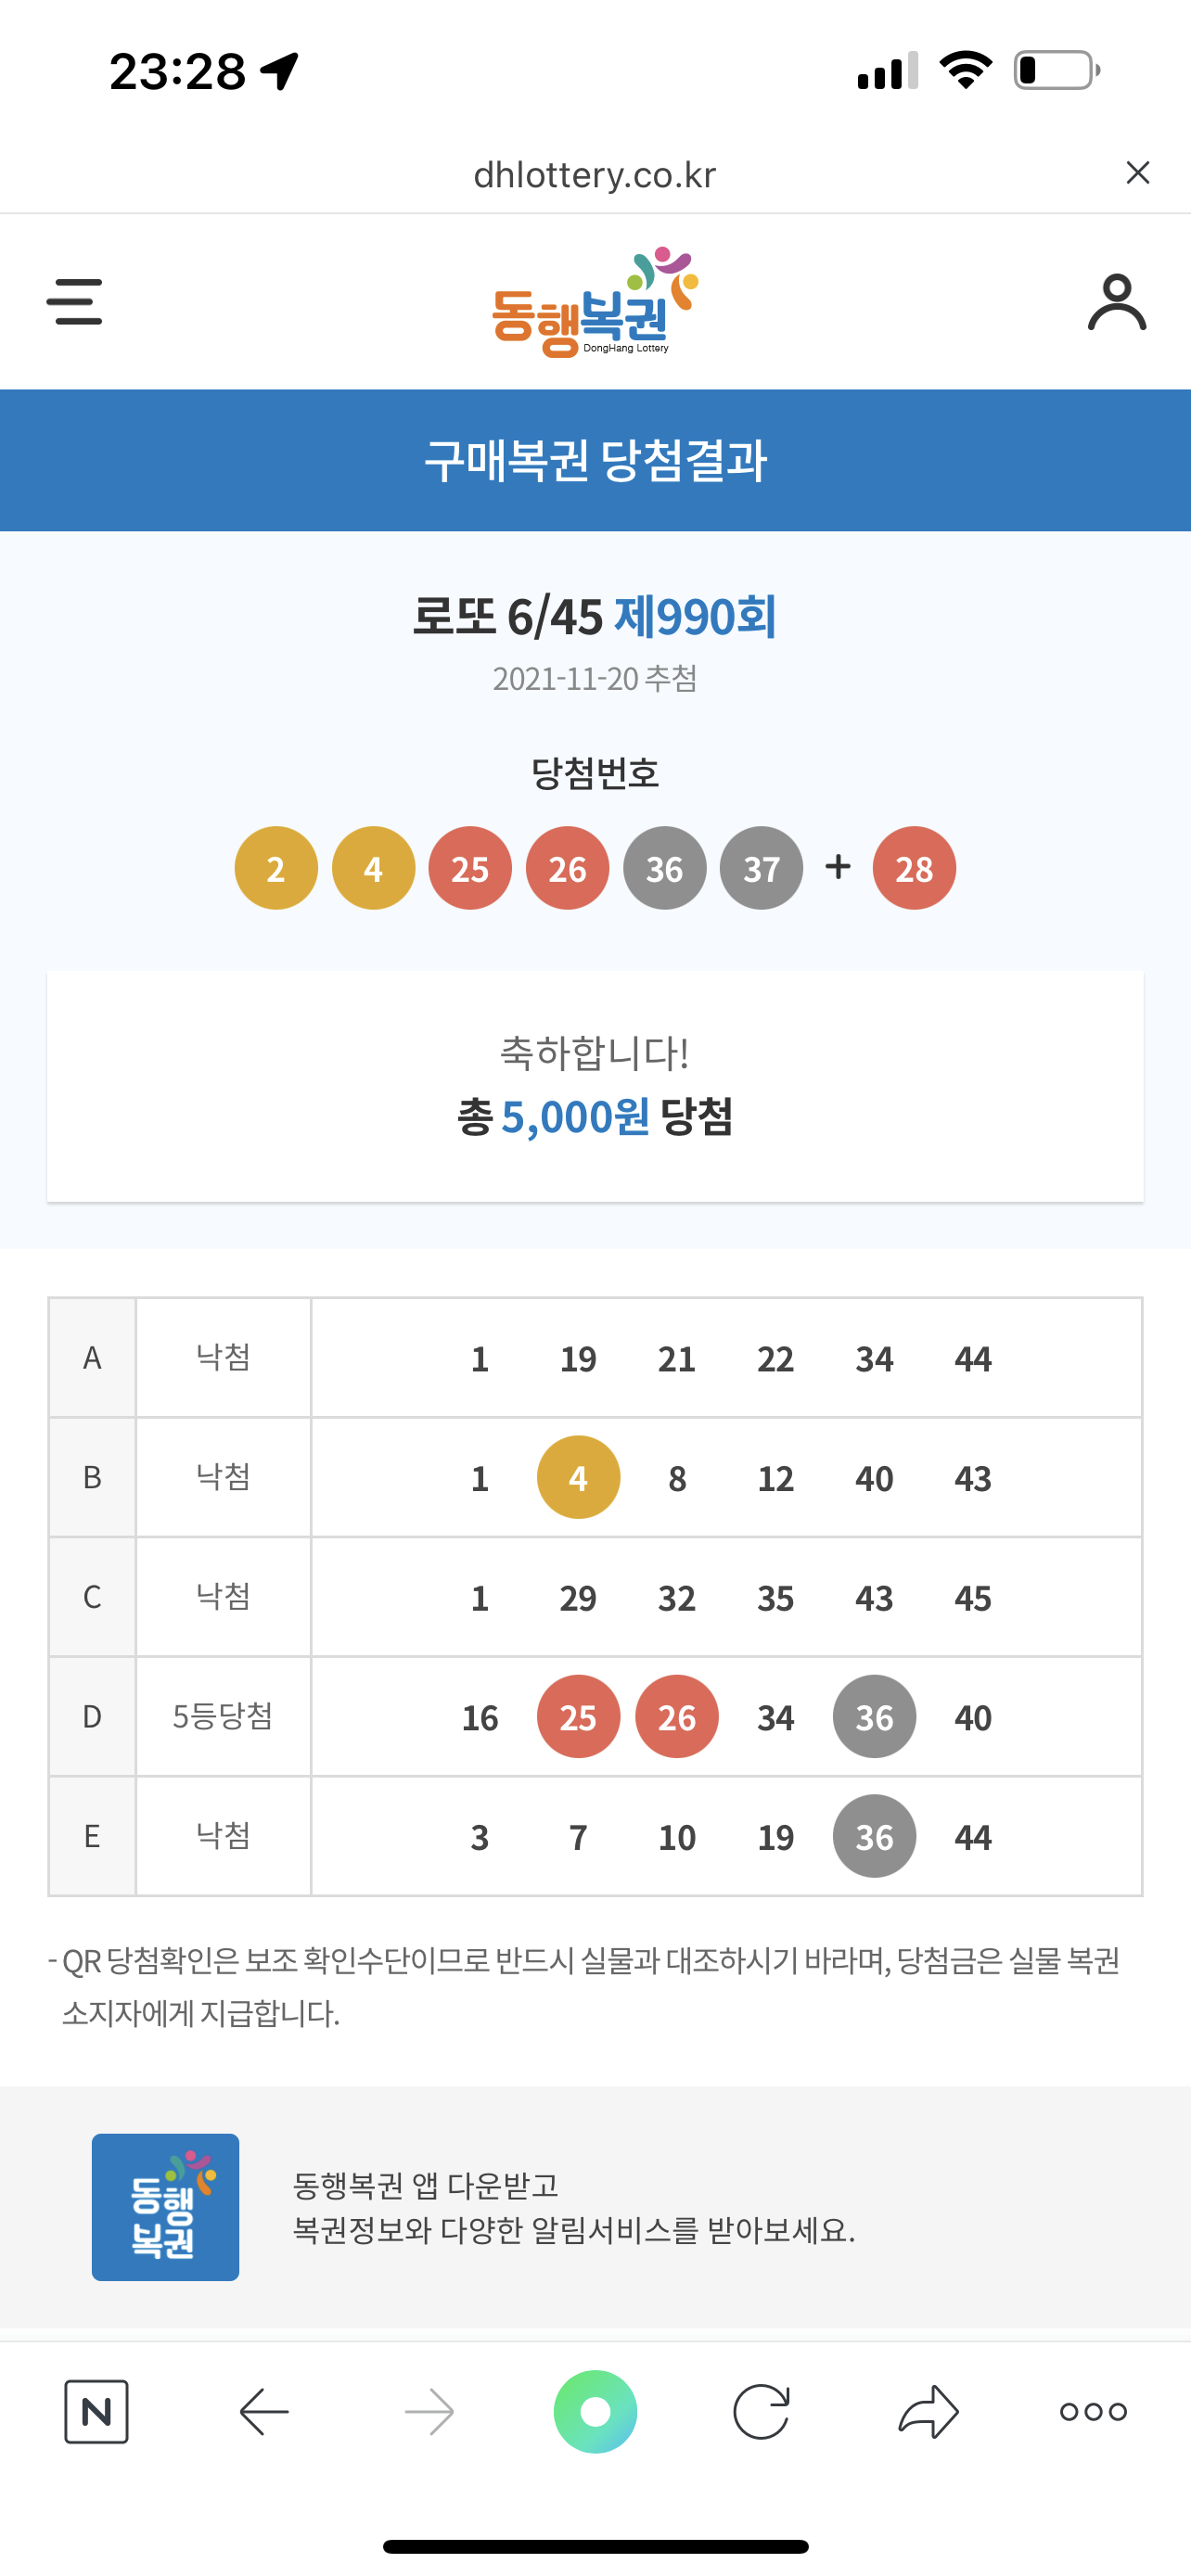Tap the green Naver search circle button
This screenshot has height=2576, width=1191.
pyautogui.click(x=595, y=2412)
